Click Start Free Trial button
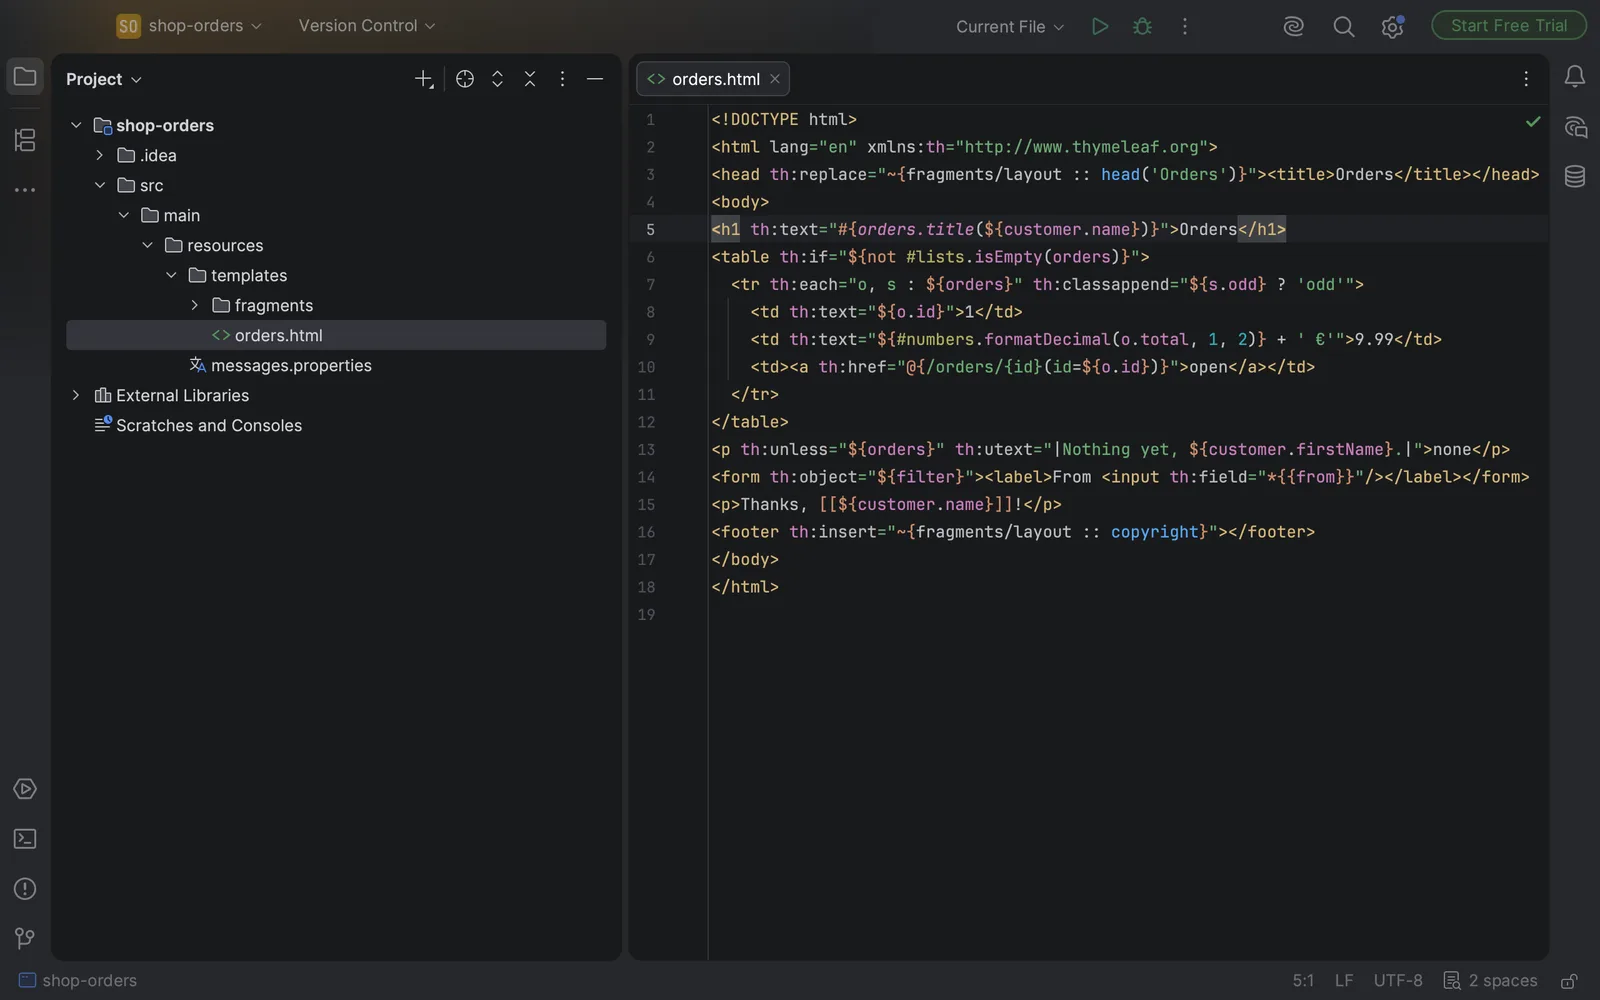Screen dimensions: 1600x1000 tap(1509, 26)
